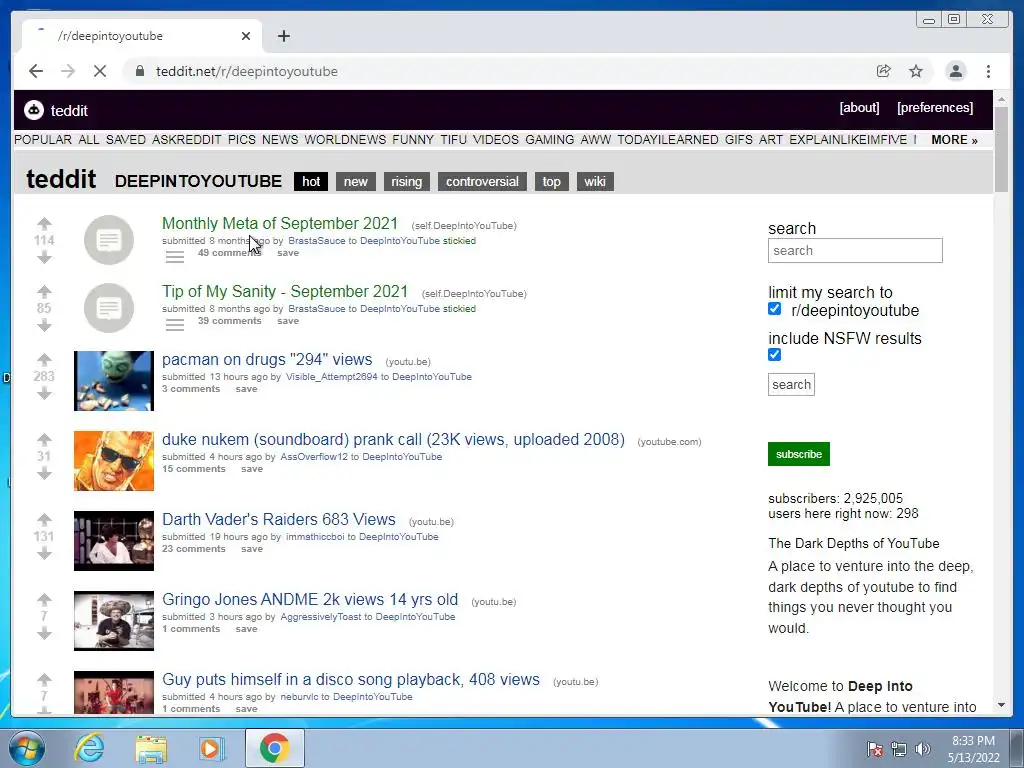The width and height of the screenshot is (1024, 768).
Task: Stop loading the page
Action: (99, 71)
